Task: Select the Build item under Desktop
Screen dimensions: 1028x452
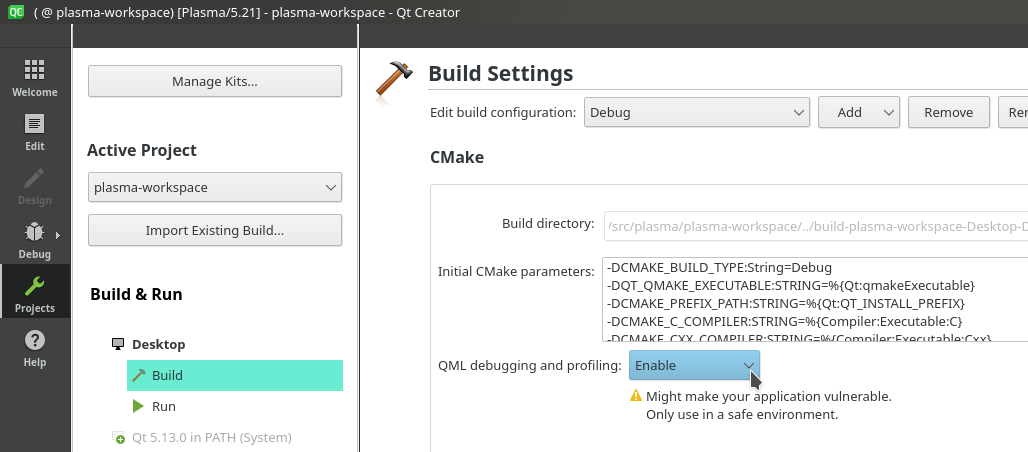Action: pyautogui.click(x=235, y=375)
